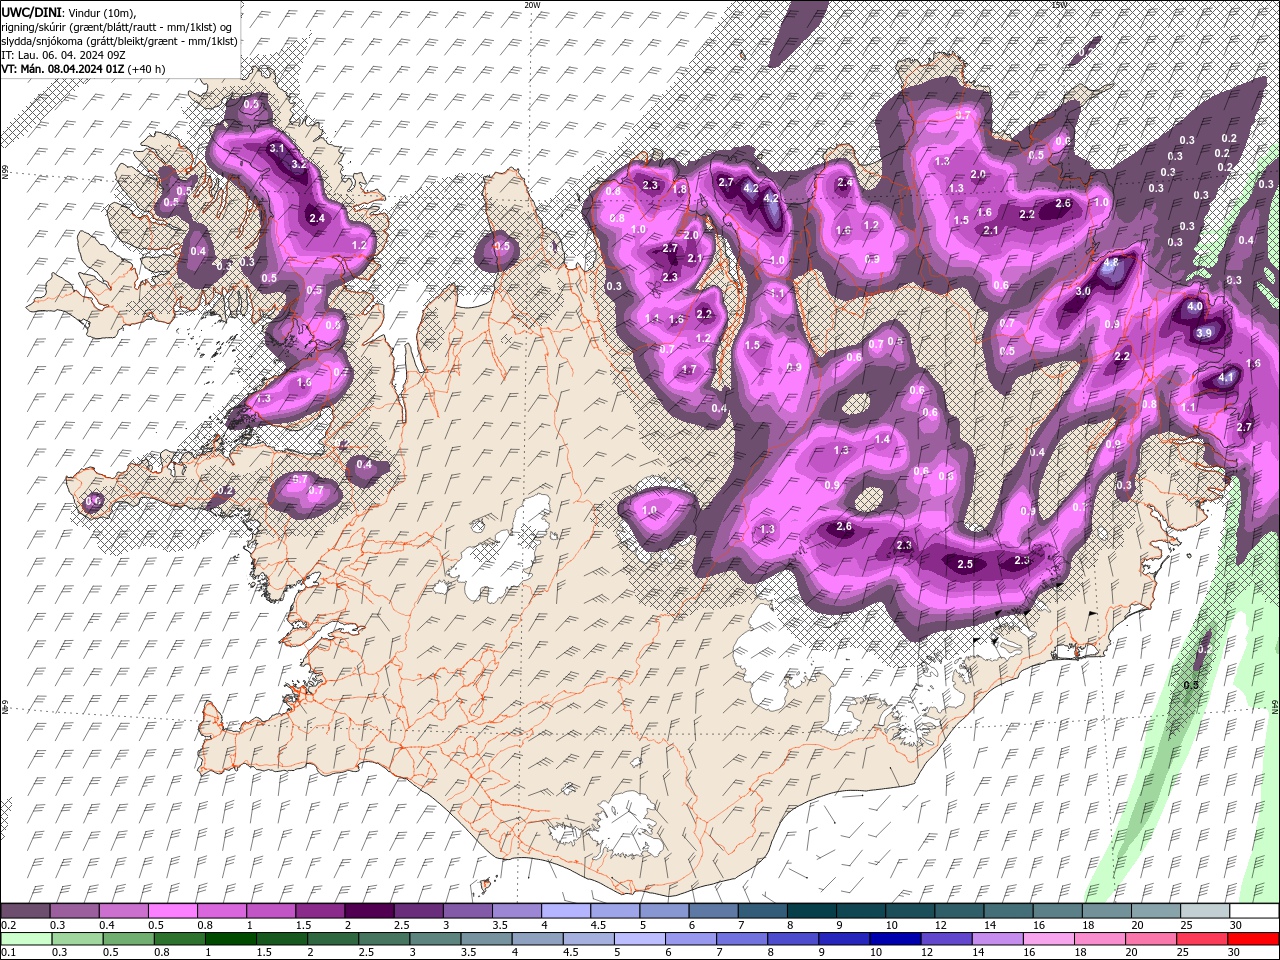The height and width of the screenshot is (960, 1280).
Task: Click the light pink rain-scale swatch labeled 16
Action: 1049,939
